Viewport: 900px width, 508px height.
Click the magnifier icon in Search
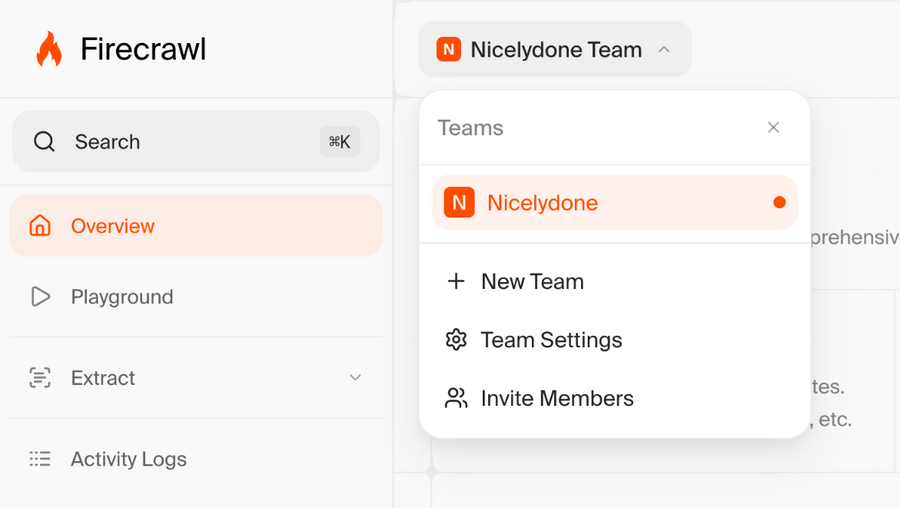[44, 142]
